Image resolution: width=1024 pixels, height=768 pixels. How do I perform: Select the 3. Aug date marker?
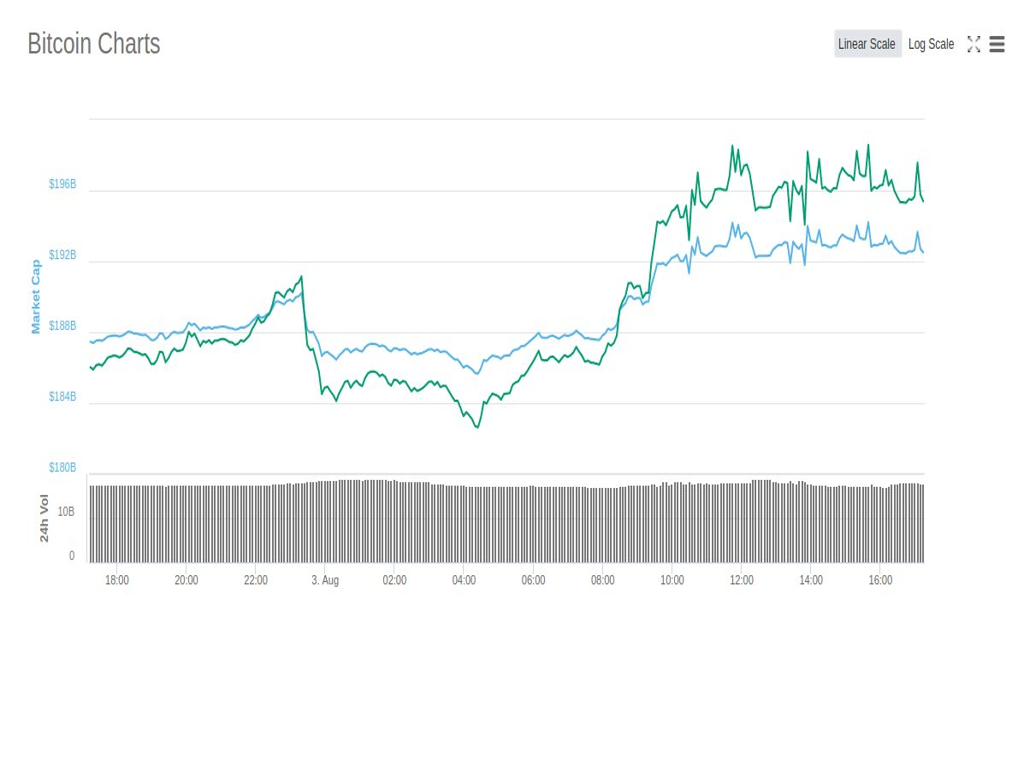pos(325,580)
